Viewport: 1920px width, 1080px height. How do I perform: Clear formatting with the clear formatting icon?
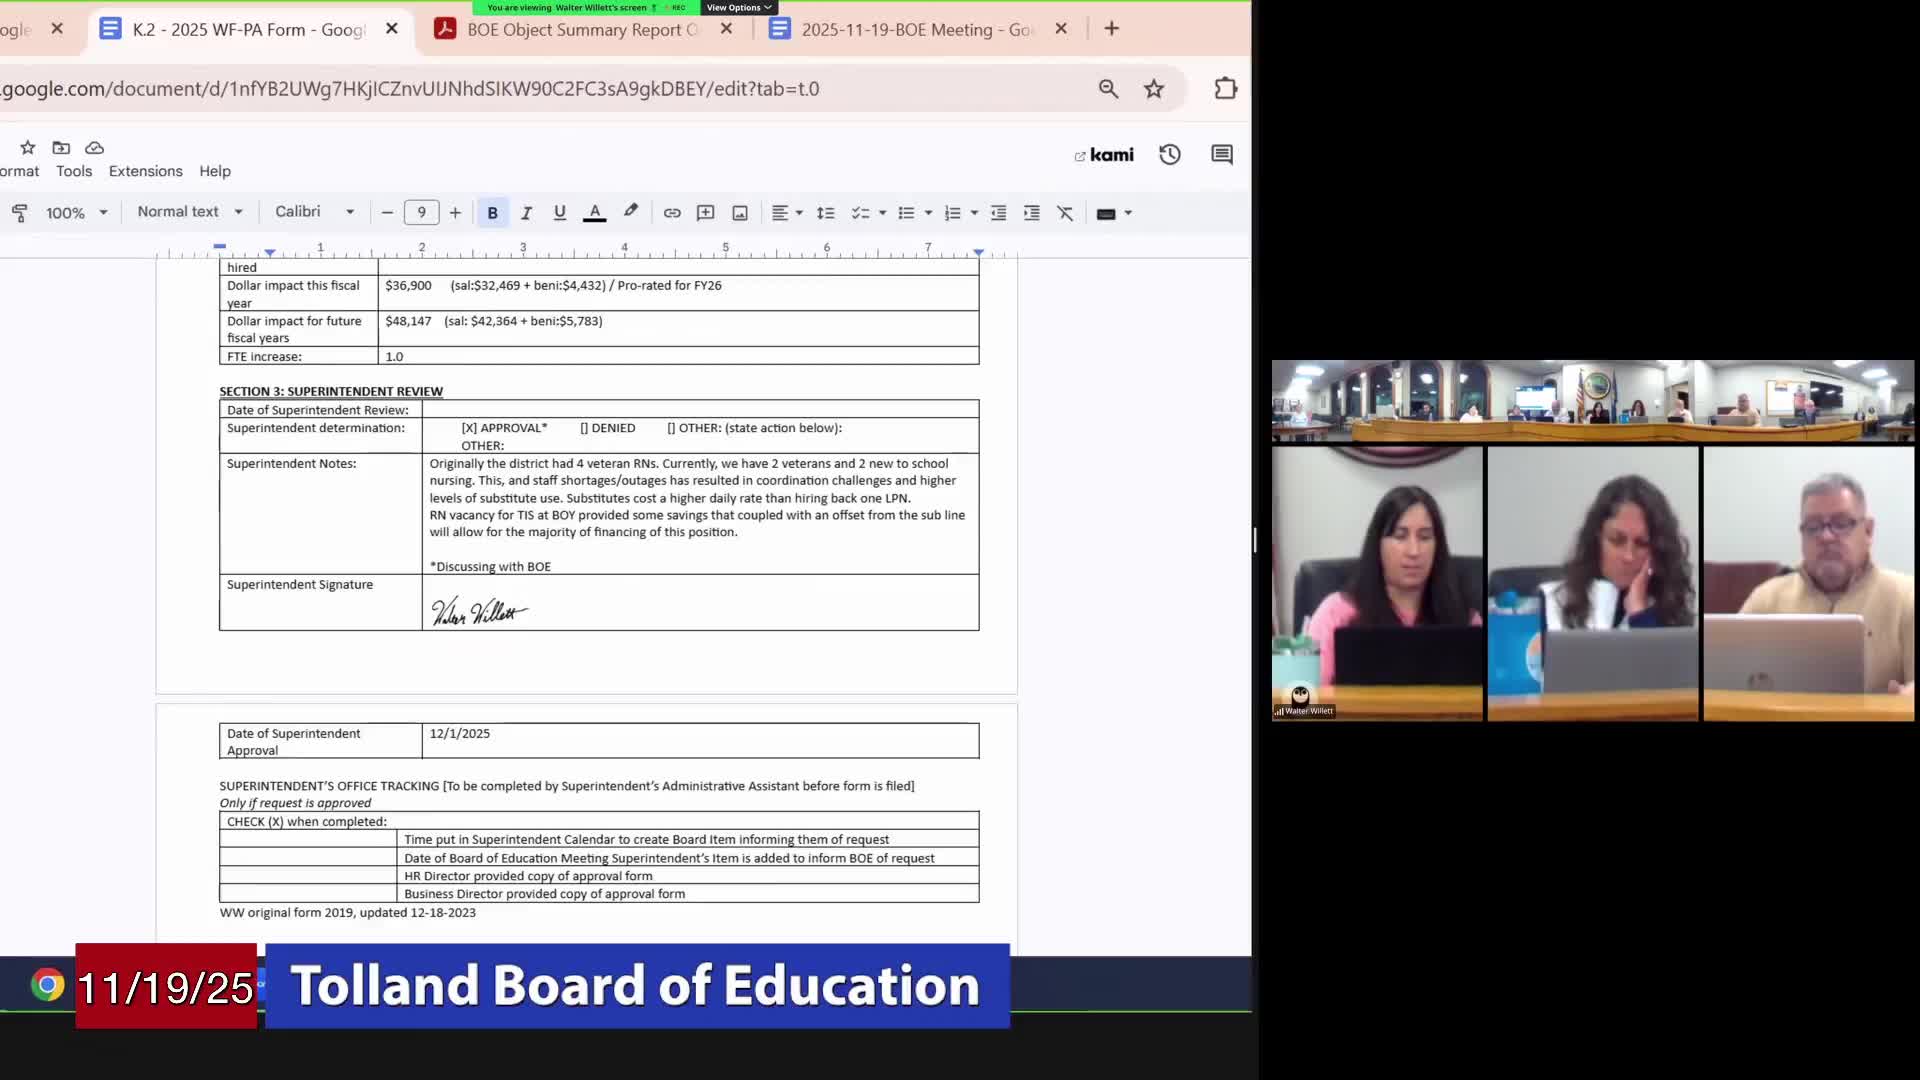pyautogui.click(x=1064, y=212)
